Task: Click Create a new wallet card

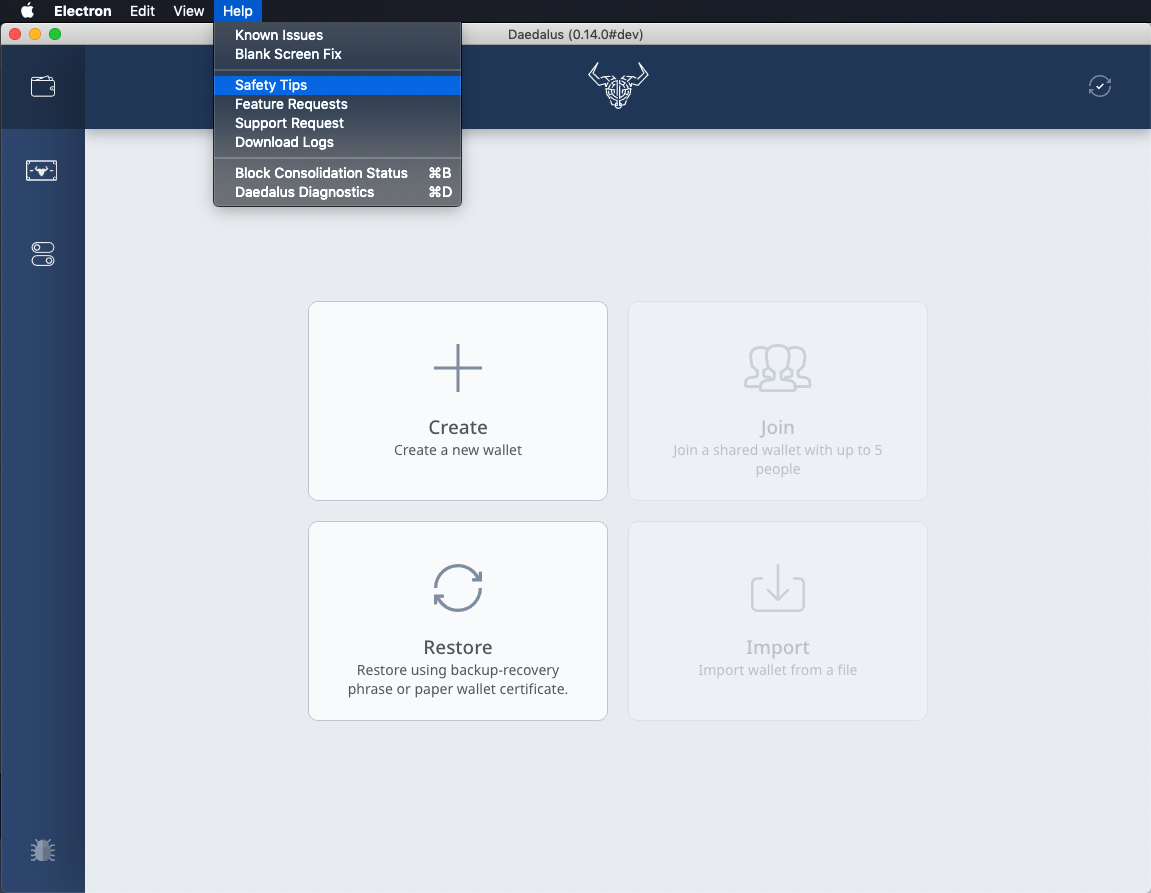Action: 458,401
